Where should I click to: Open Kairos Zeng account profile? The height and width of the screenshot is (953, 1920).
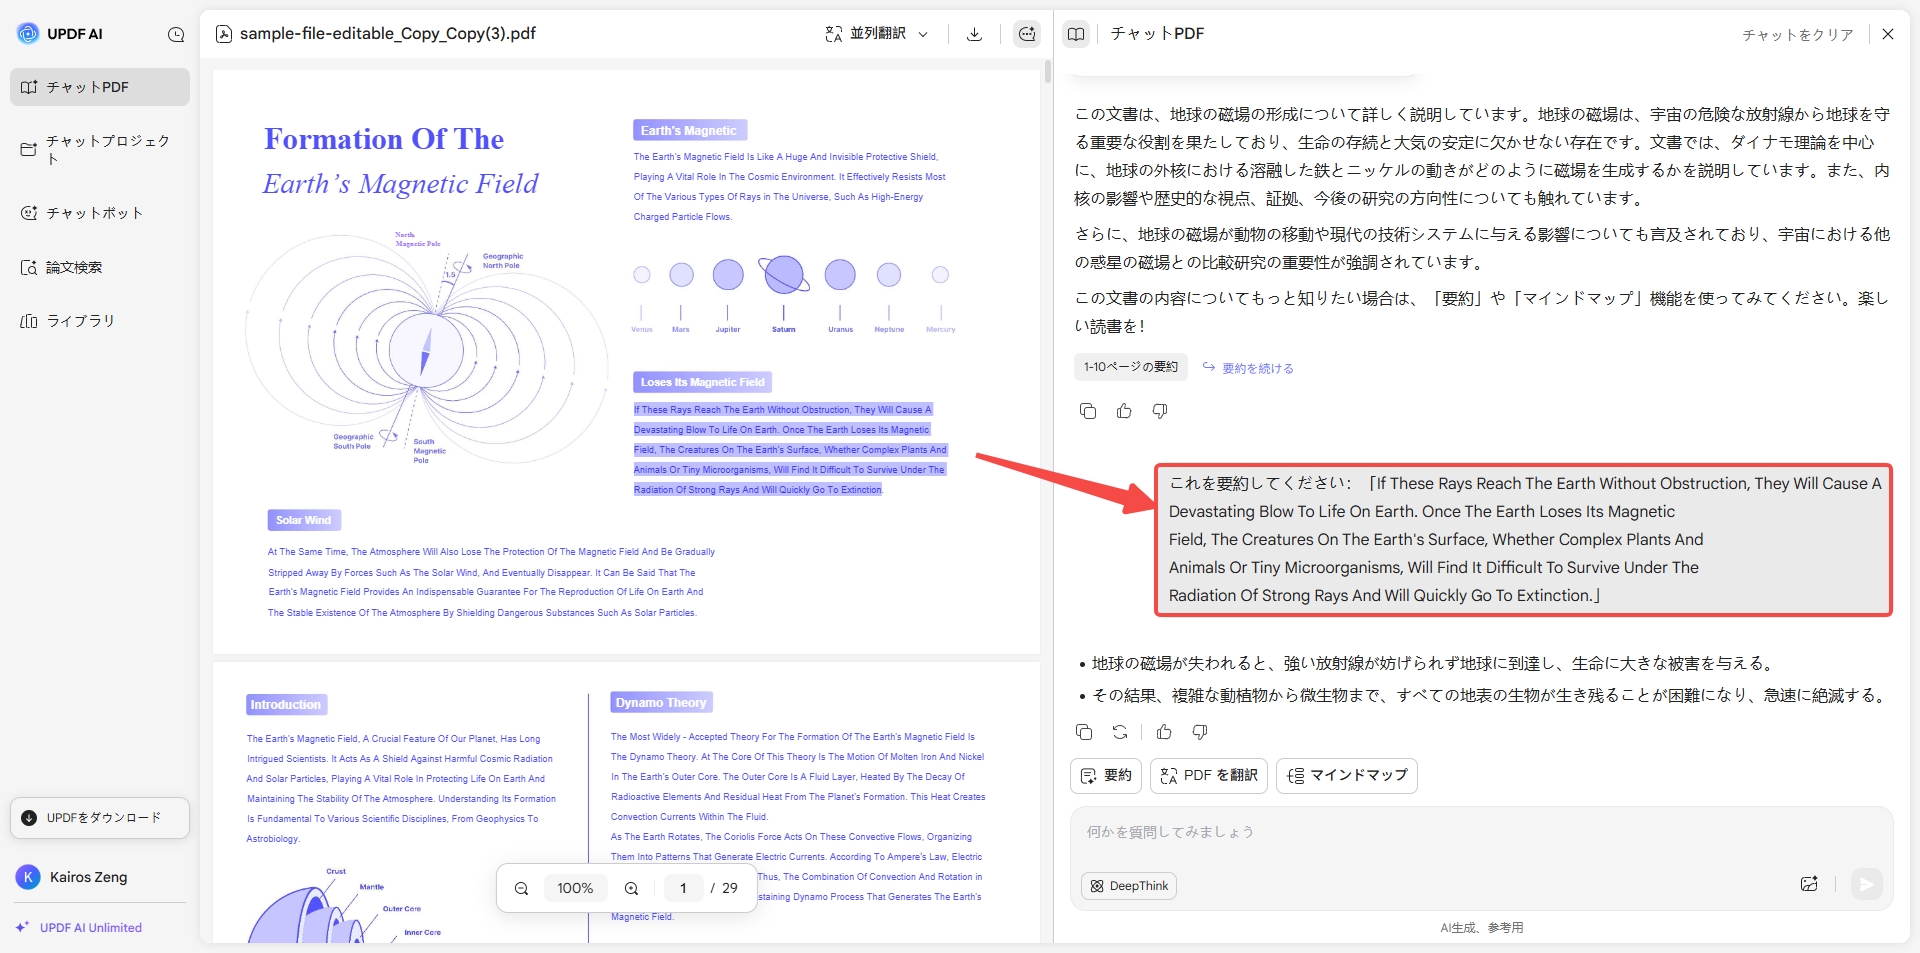point(72,877)
